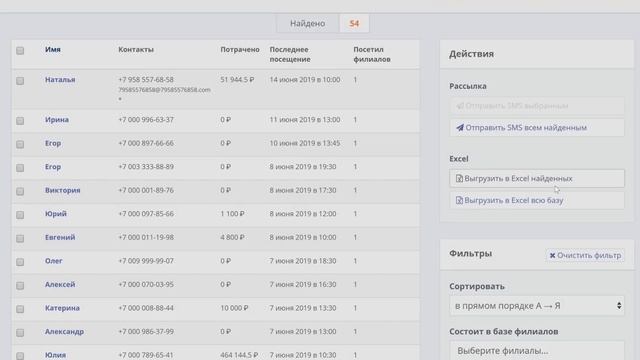Tick the checkbox for Катерина
The width and height of the screenshot is (640, 360).
(20, 309)
